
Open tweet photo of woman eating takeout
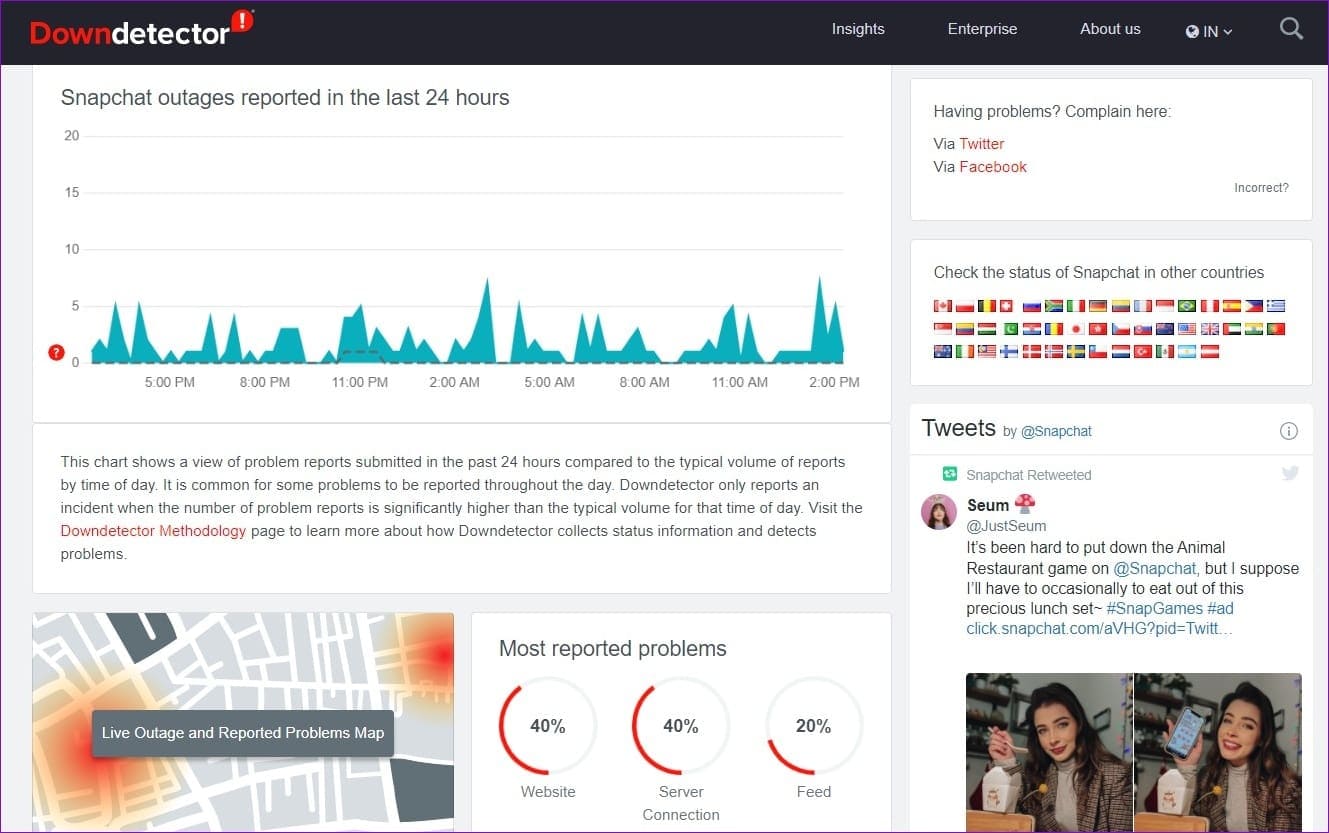(x=1049, y=752)
